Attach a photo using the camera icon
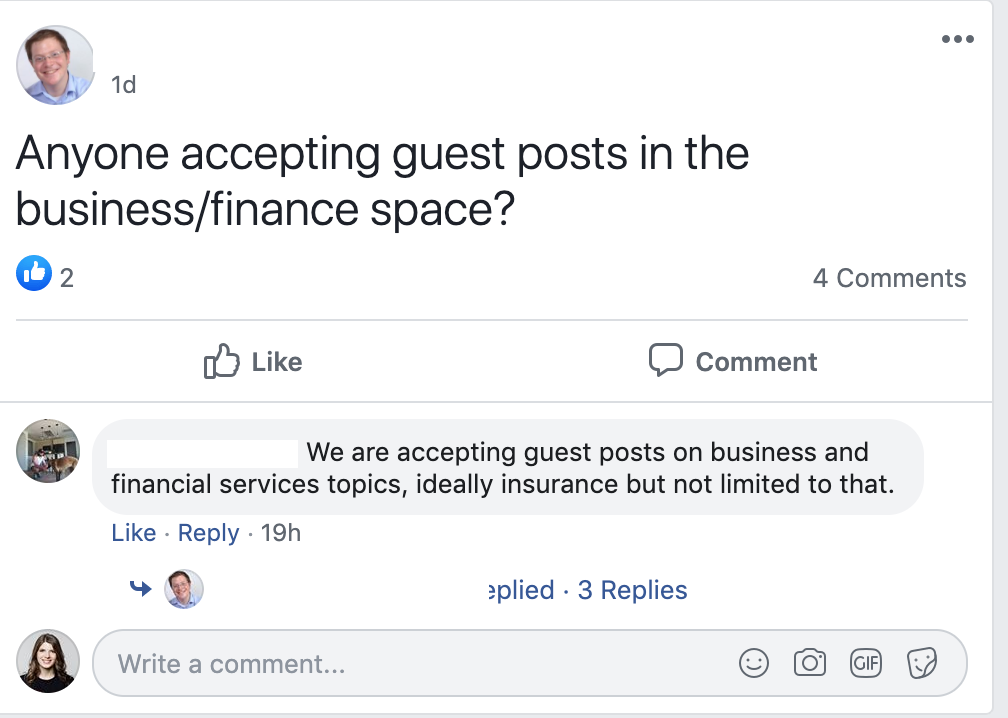The width and height of the screenshot is (1008, 718). pos(810,662)
